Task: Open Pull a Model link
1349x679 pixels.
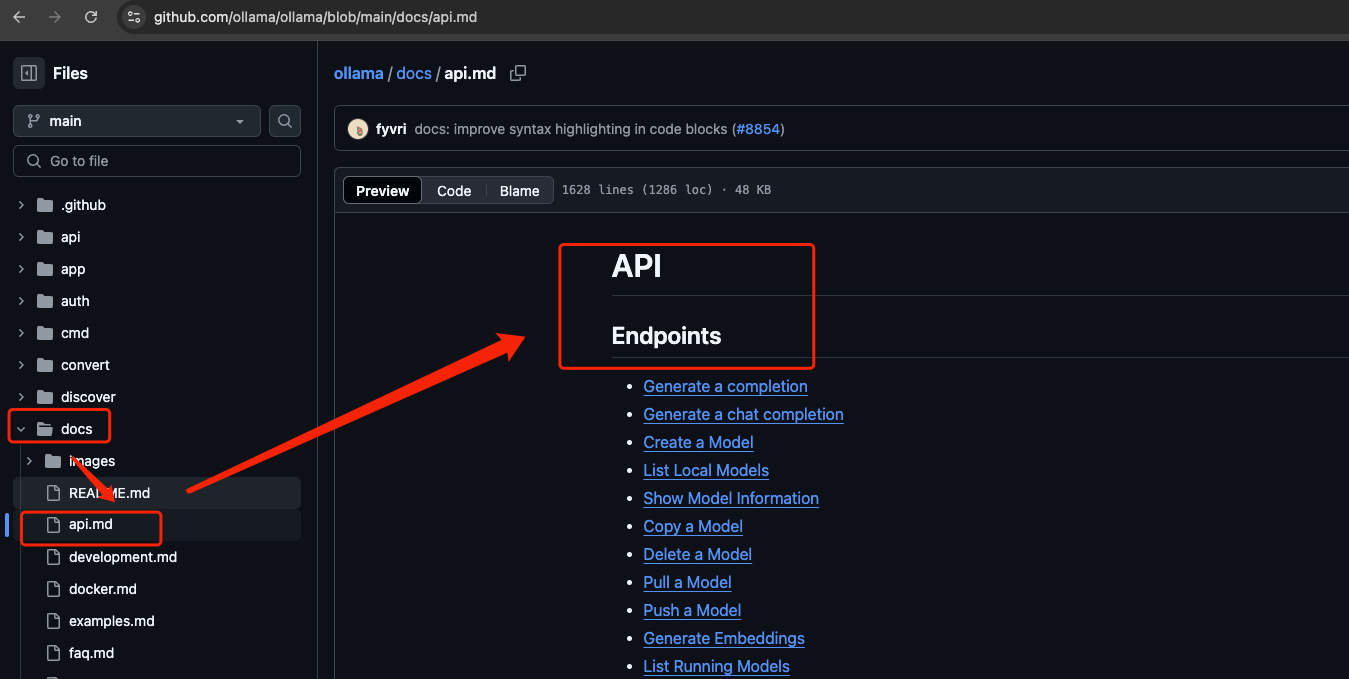Action: (x=687, y=582)
